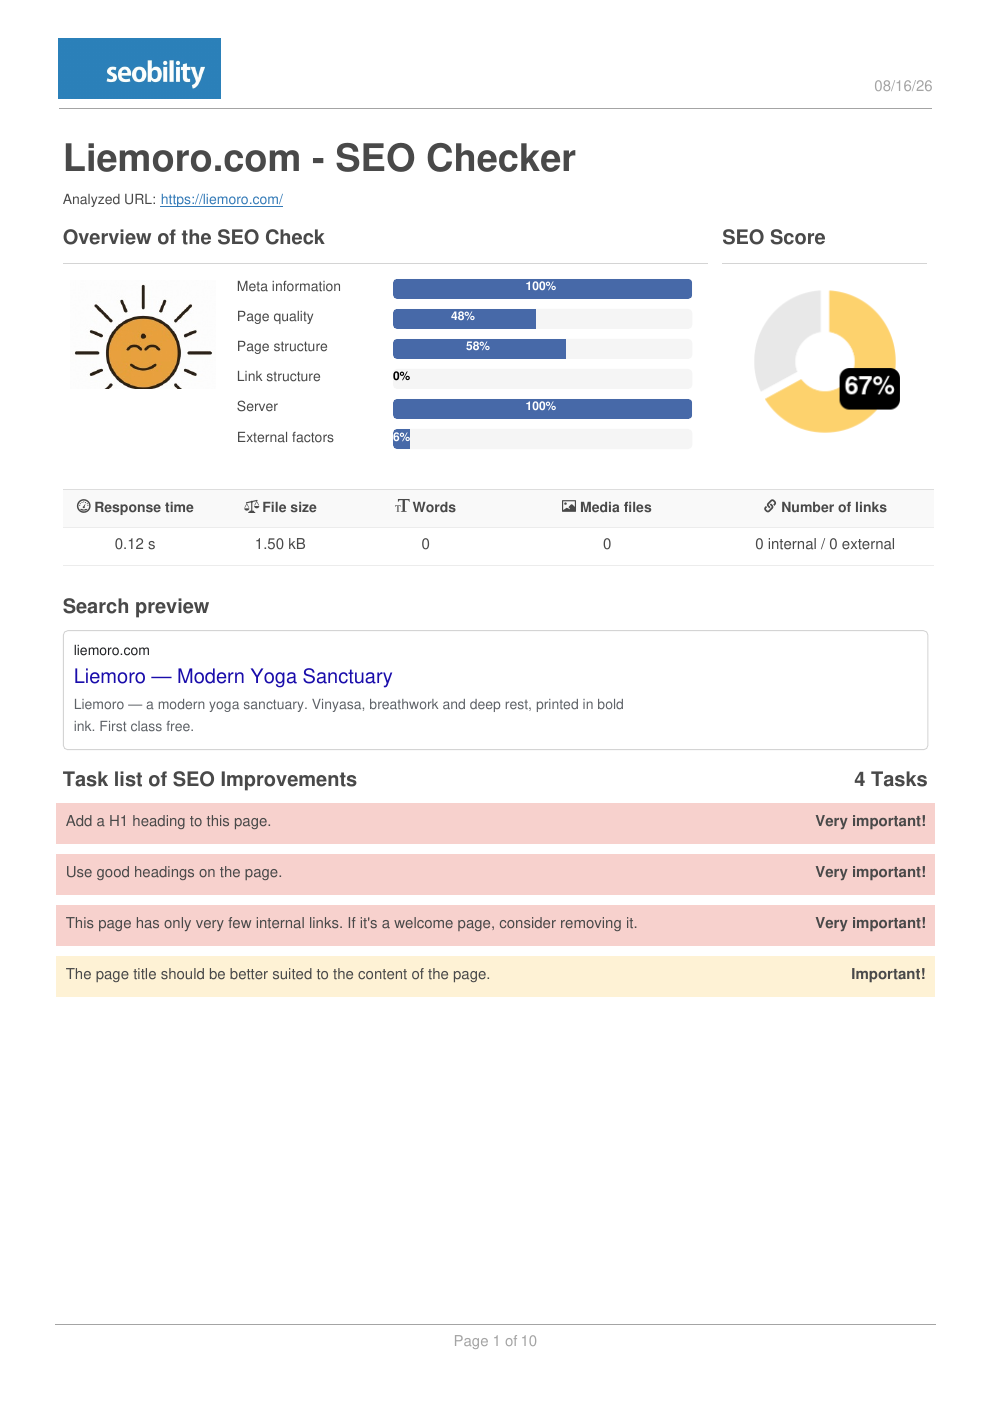Click the 'Search preview' heading
Image resolution: width=992 pixels, height=1404 pixels.
click(x=136, y=606)
